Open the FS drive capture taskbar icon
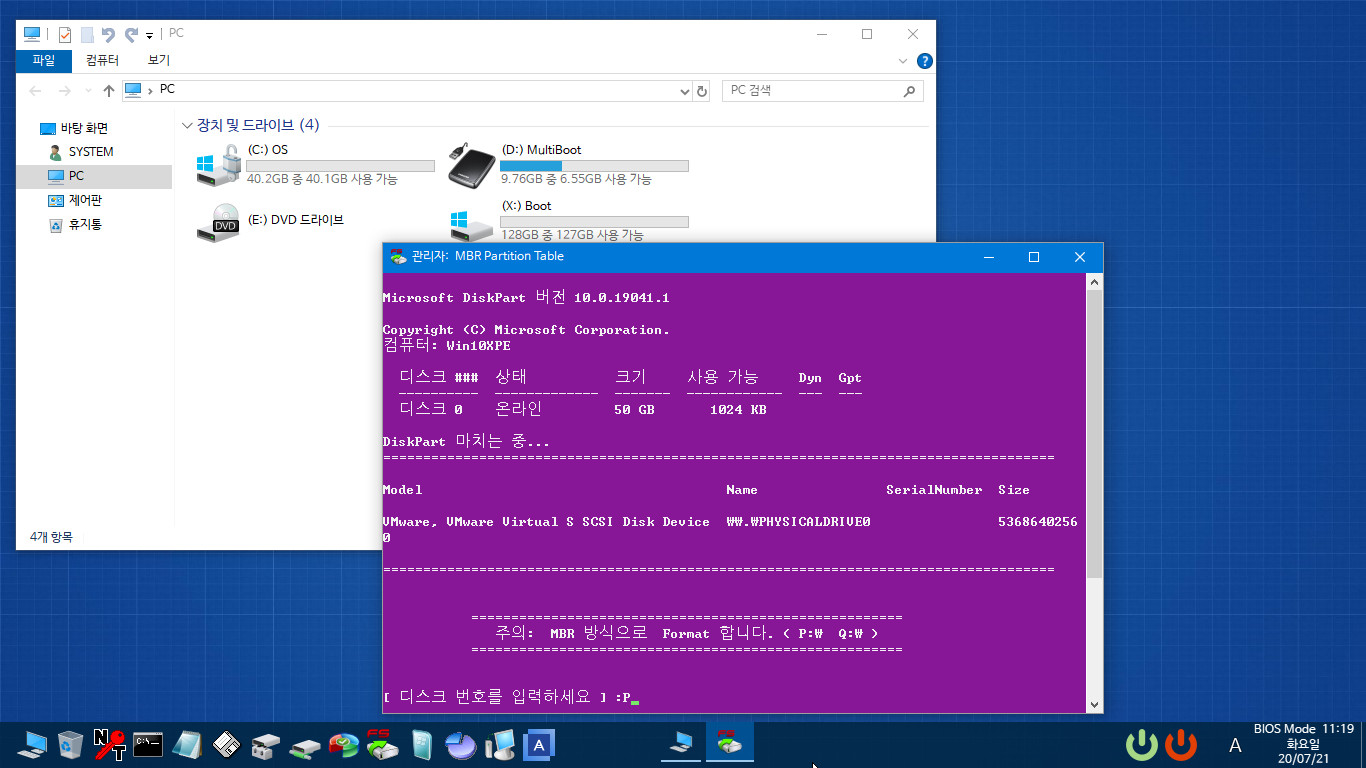 tap(383, 745)
